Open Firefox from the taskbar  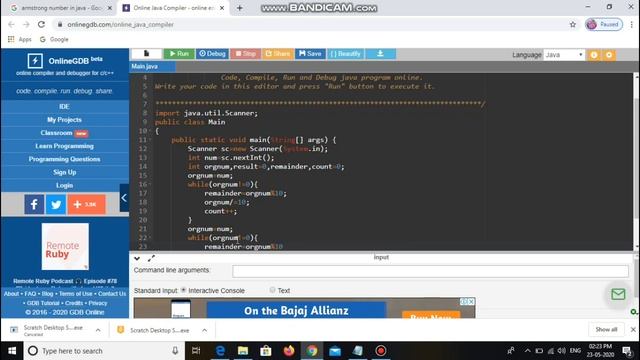pos(289,351)
